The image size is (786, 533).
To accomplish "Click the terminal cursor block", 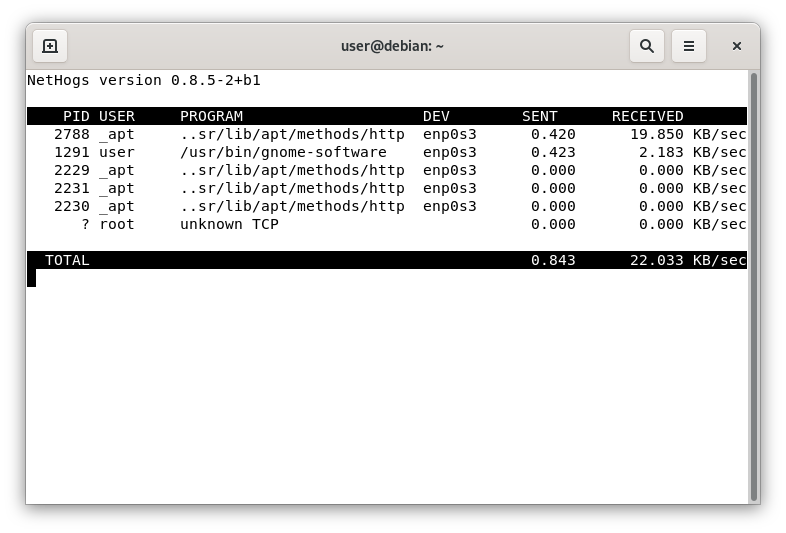I will click(x=32, y=278).
